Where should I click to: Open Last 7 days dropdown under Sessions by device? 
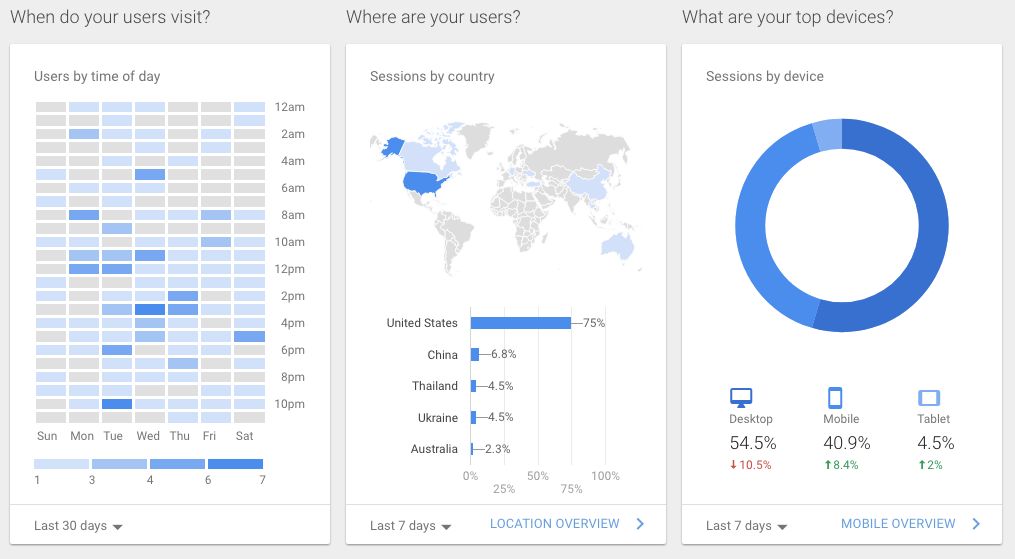point(746,526)
